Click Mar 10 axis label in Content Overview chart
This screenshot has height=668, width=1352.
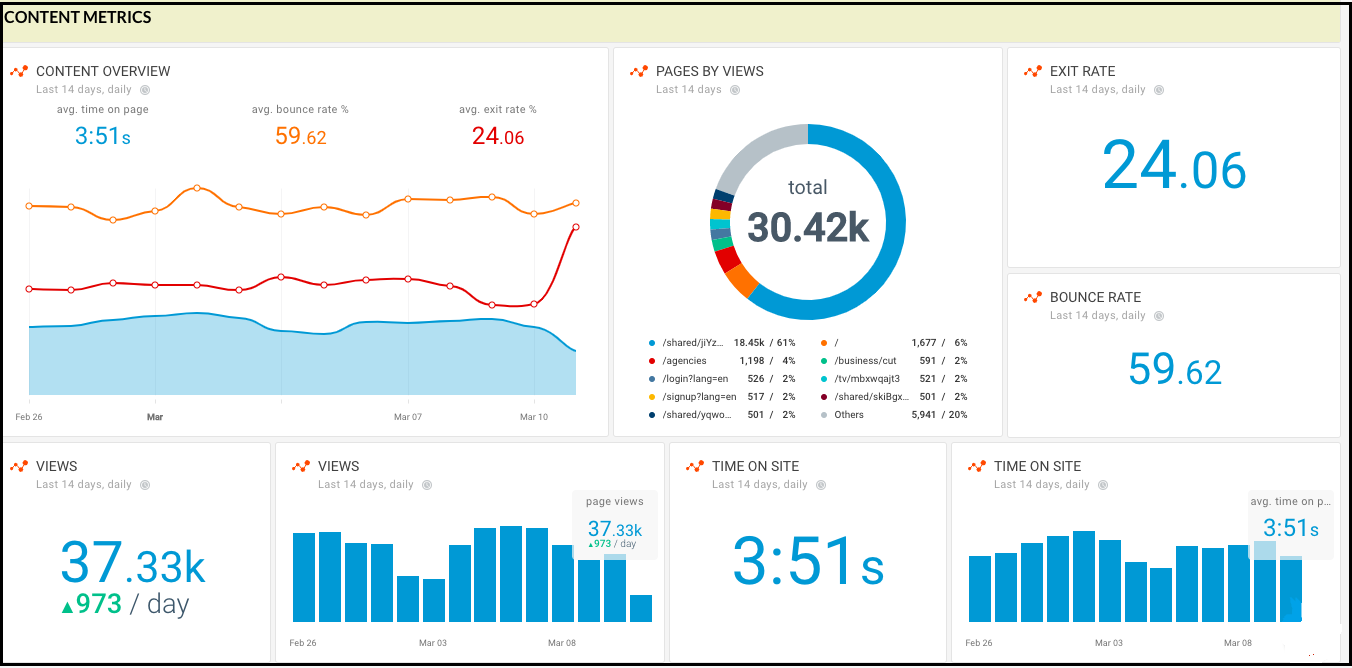(x=534, y=417)
